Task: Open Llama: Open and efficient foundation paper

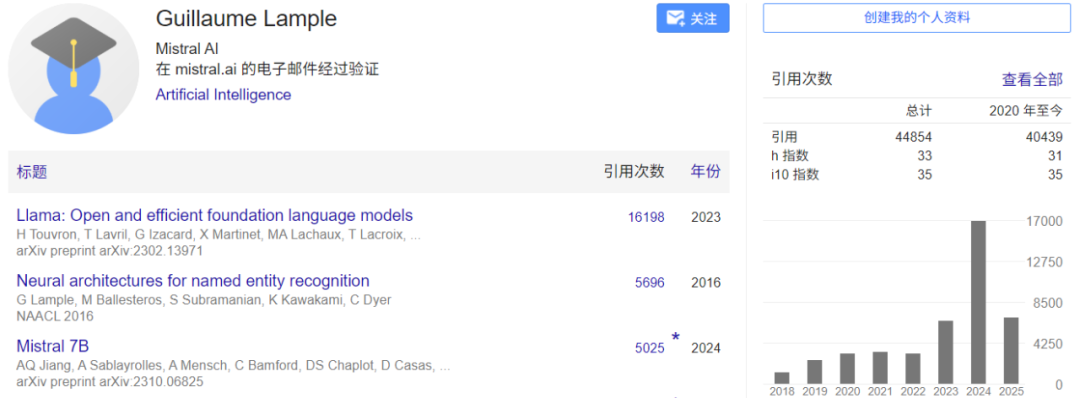Action: [214, 216]
